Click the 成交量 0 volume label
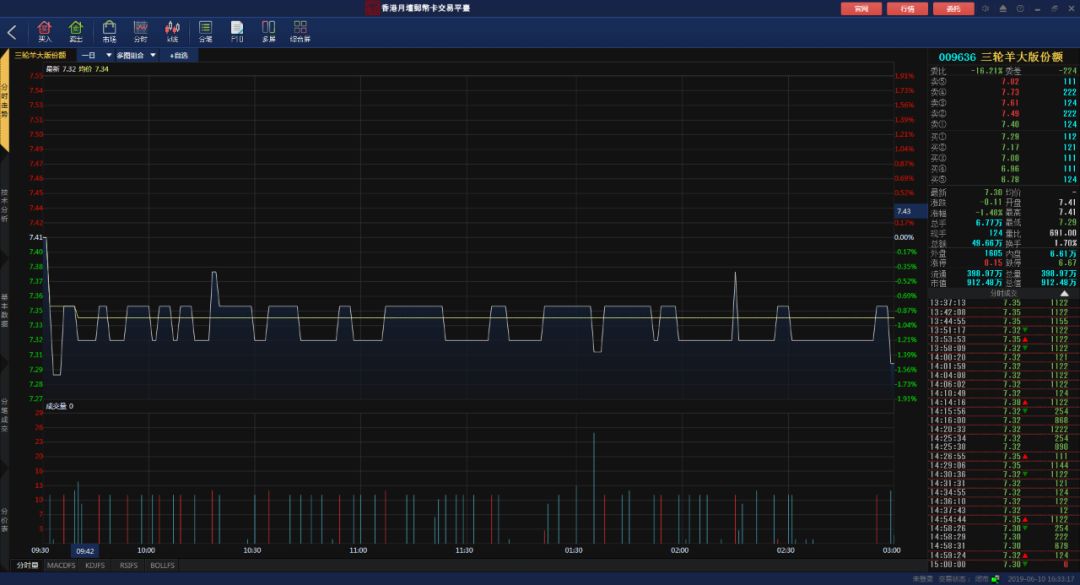Screen dimensions: 1080x585 click(x=59, y=406)
